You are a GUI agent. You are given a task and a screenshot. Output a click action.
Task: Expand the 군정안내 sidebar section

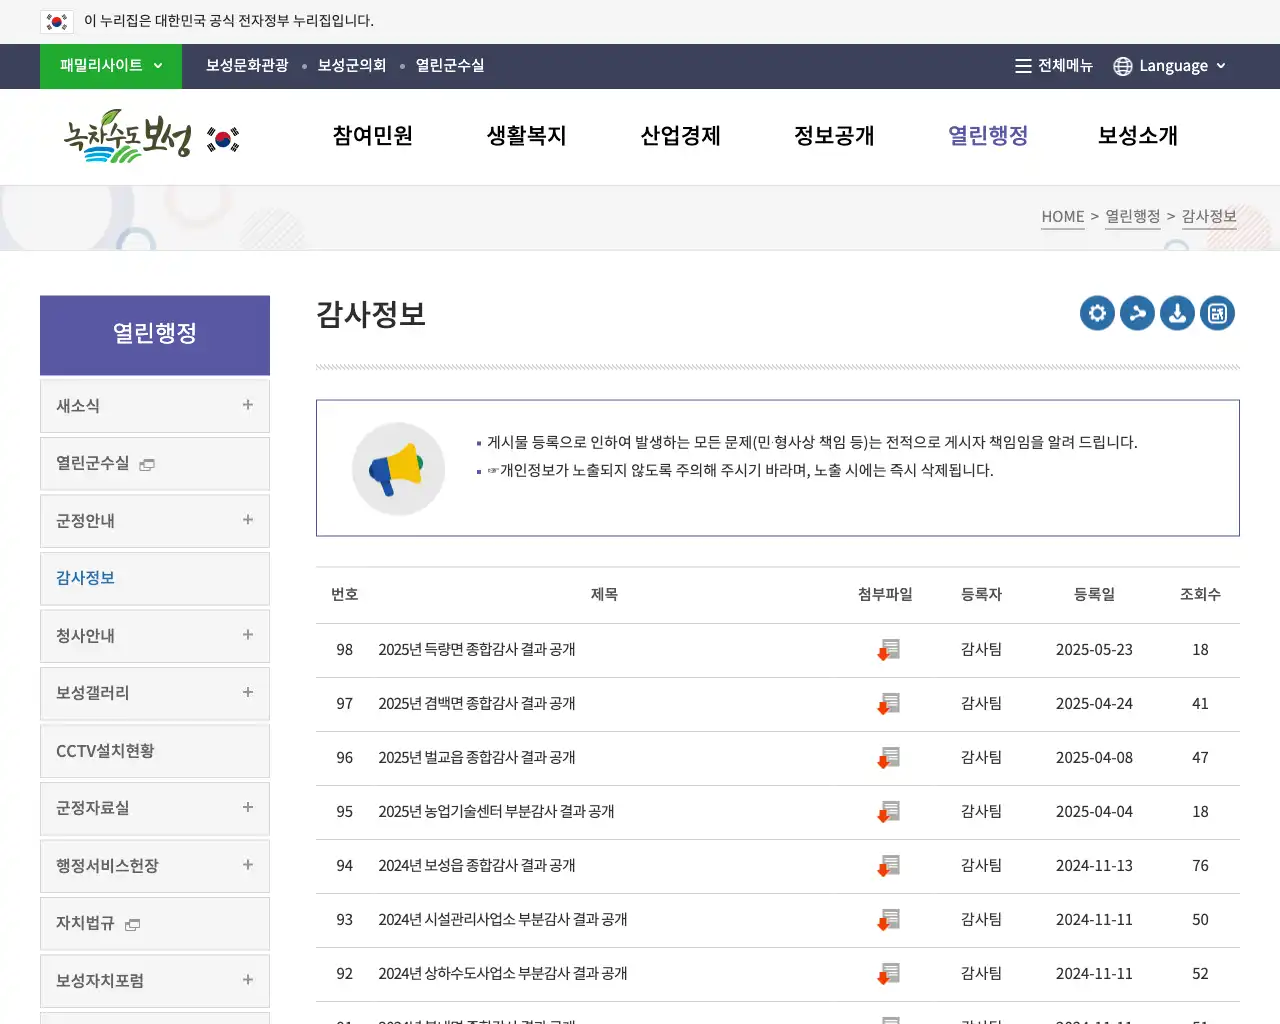[x=248, y=520]
